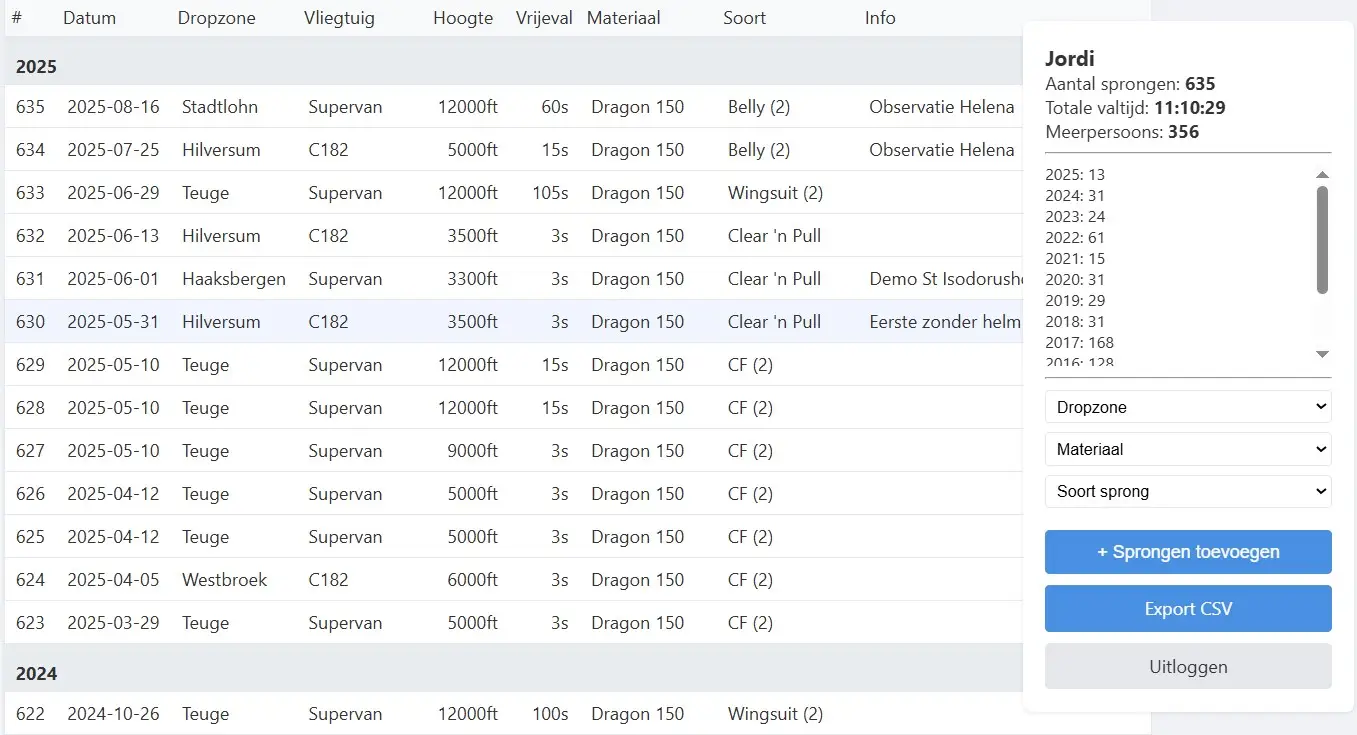Click Uitloggen to log out
Screen dimensions: 1357x735
tap(1187, 666)
